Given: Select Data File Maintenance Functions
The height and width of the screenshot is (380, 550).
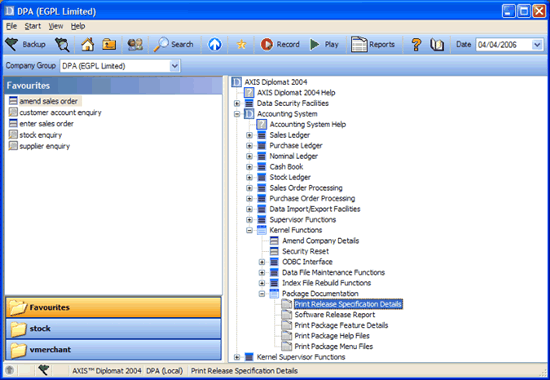Looking at the screenshot, I should (x=334, y=272).
